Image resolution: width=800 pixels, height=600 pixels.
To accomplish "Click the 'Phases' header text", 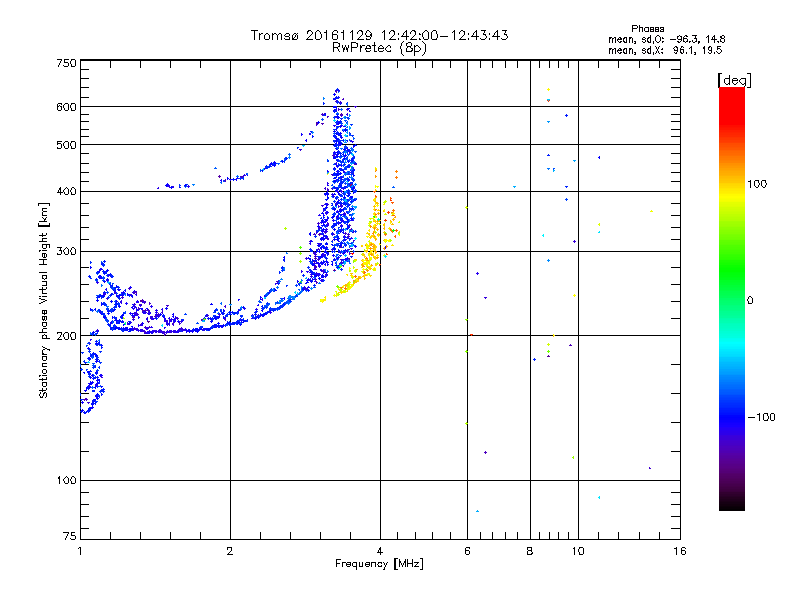I will point(647,29).
